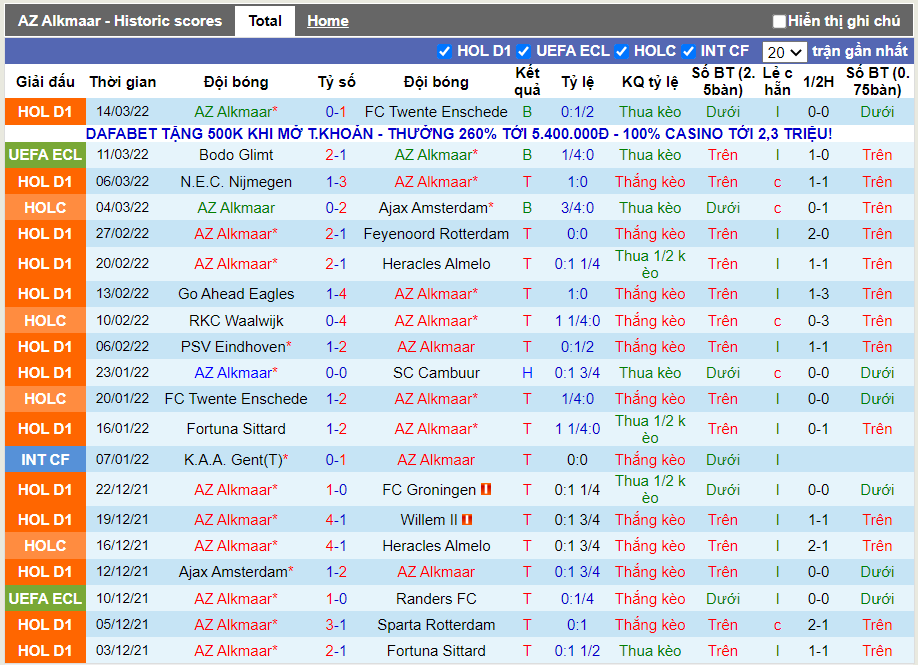Click the Tỷ lệ column header

577,82
